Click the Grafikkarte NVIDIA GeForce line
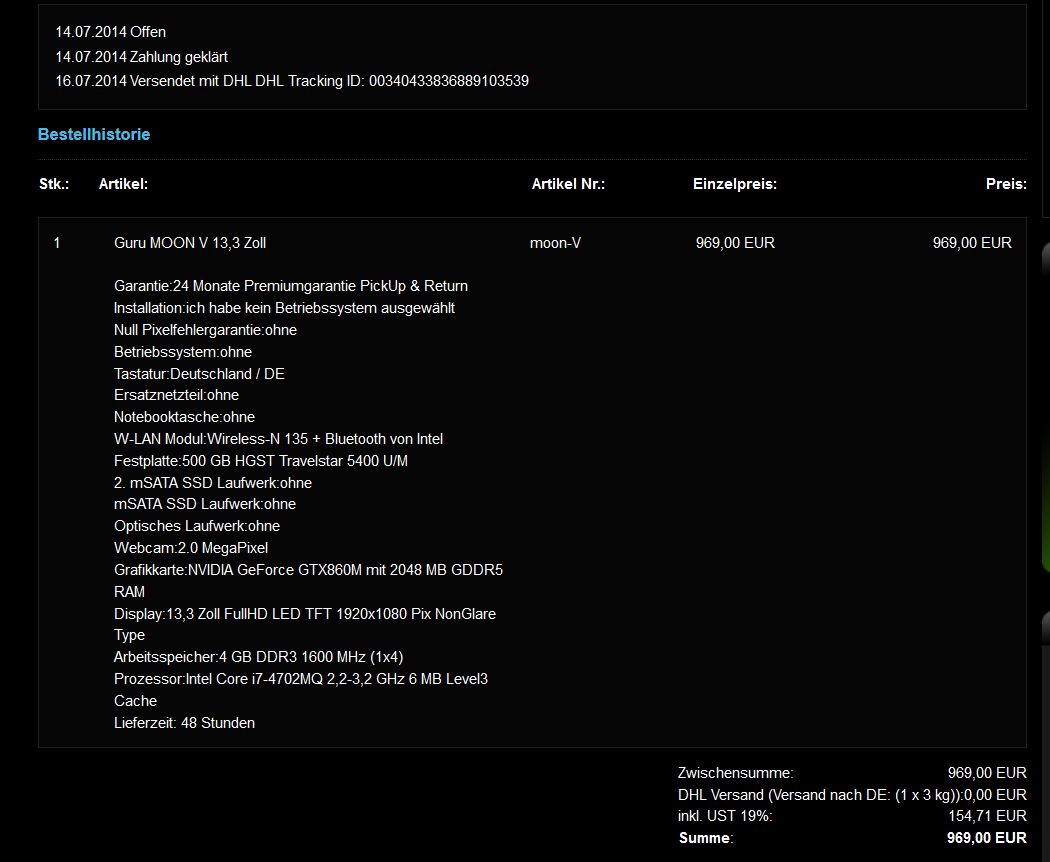 coord(308,570)
